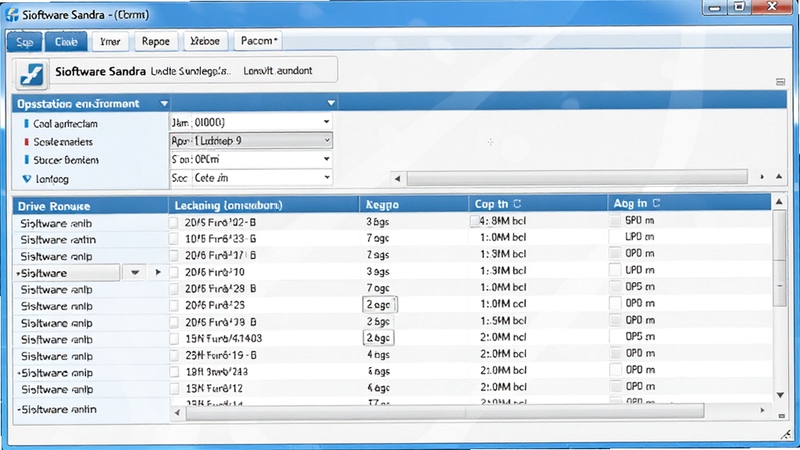
Task: Click the Lndte Sunolegpls link
Action: tap(190, 71)
